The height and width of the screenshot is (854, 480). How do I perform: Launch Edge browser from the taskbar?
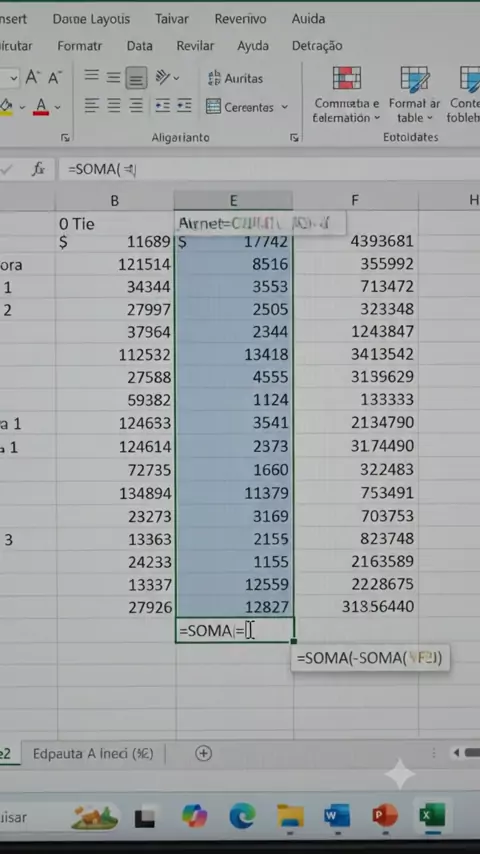[x=242, y=816]
